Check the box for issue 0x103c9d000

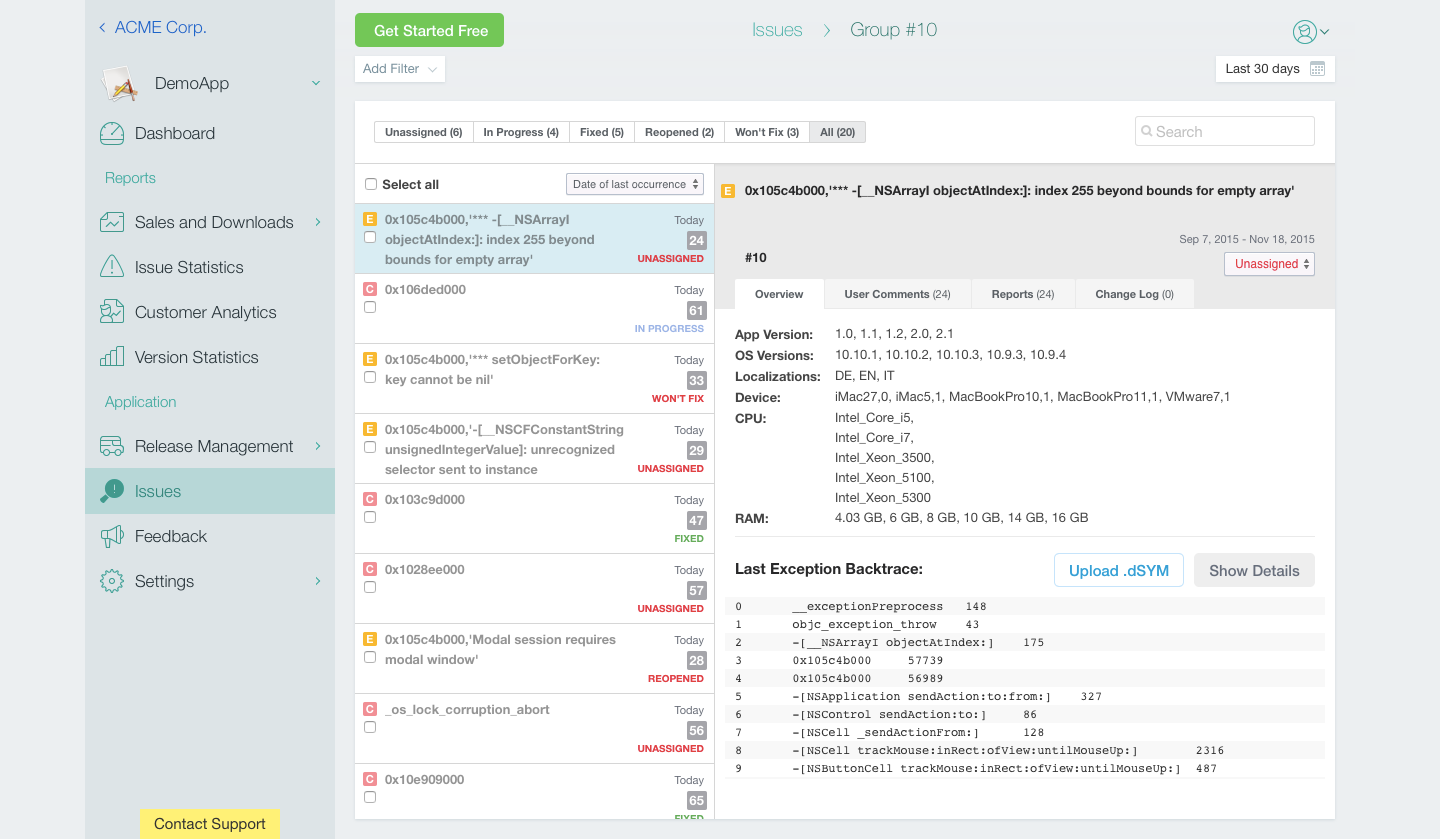[370, 517]
